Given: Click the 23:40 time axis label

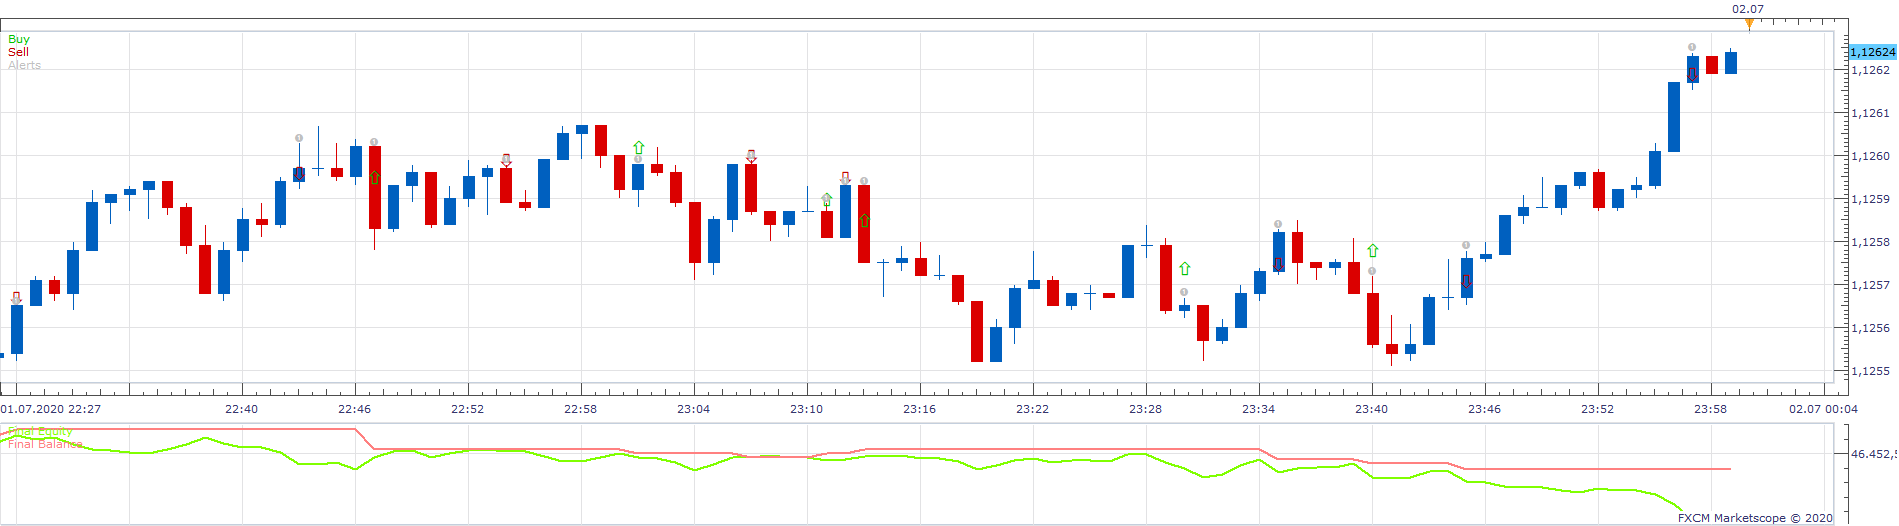Looking at the screenshot, I should point(1371,409).
